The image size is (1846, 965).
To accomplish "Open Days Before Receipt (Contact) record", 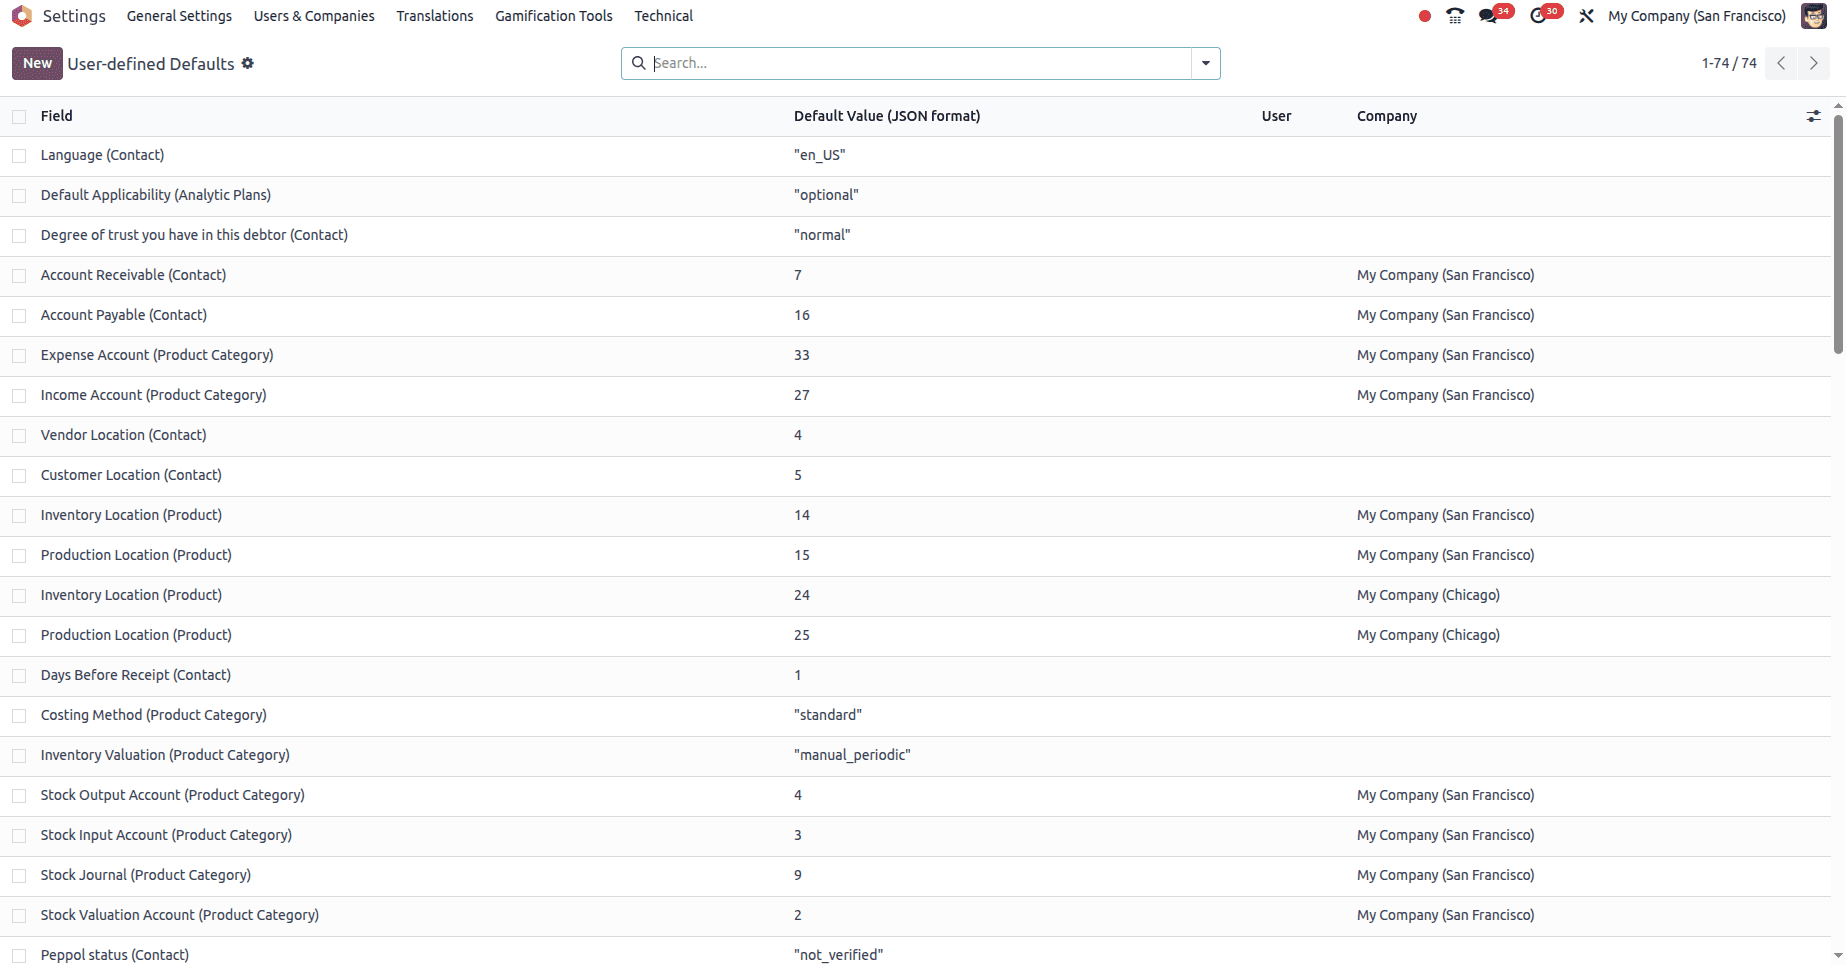I will (136, 675).
